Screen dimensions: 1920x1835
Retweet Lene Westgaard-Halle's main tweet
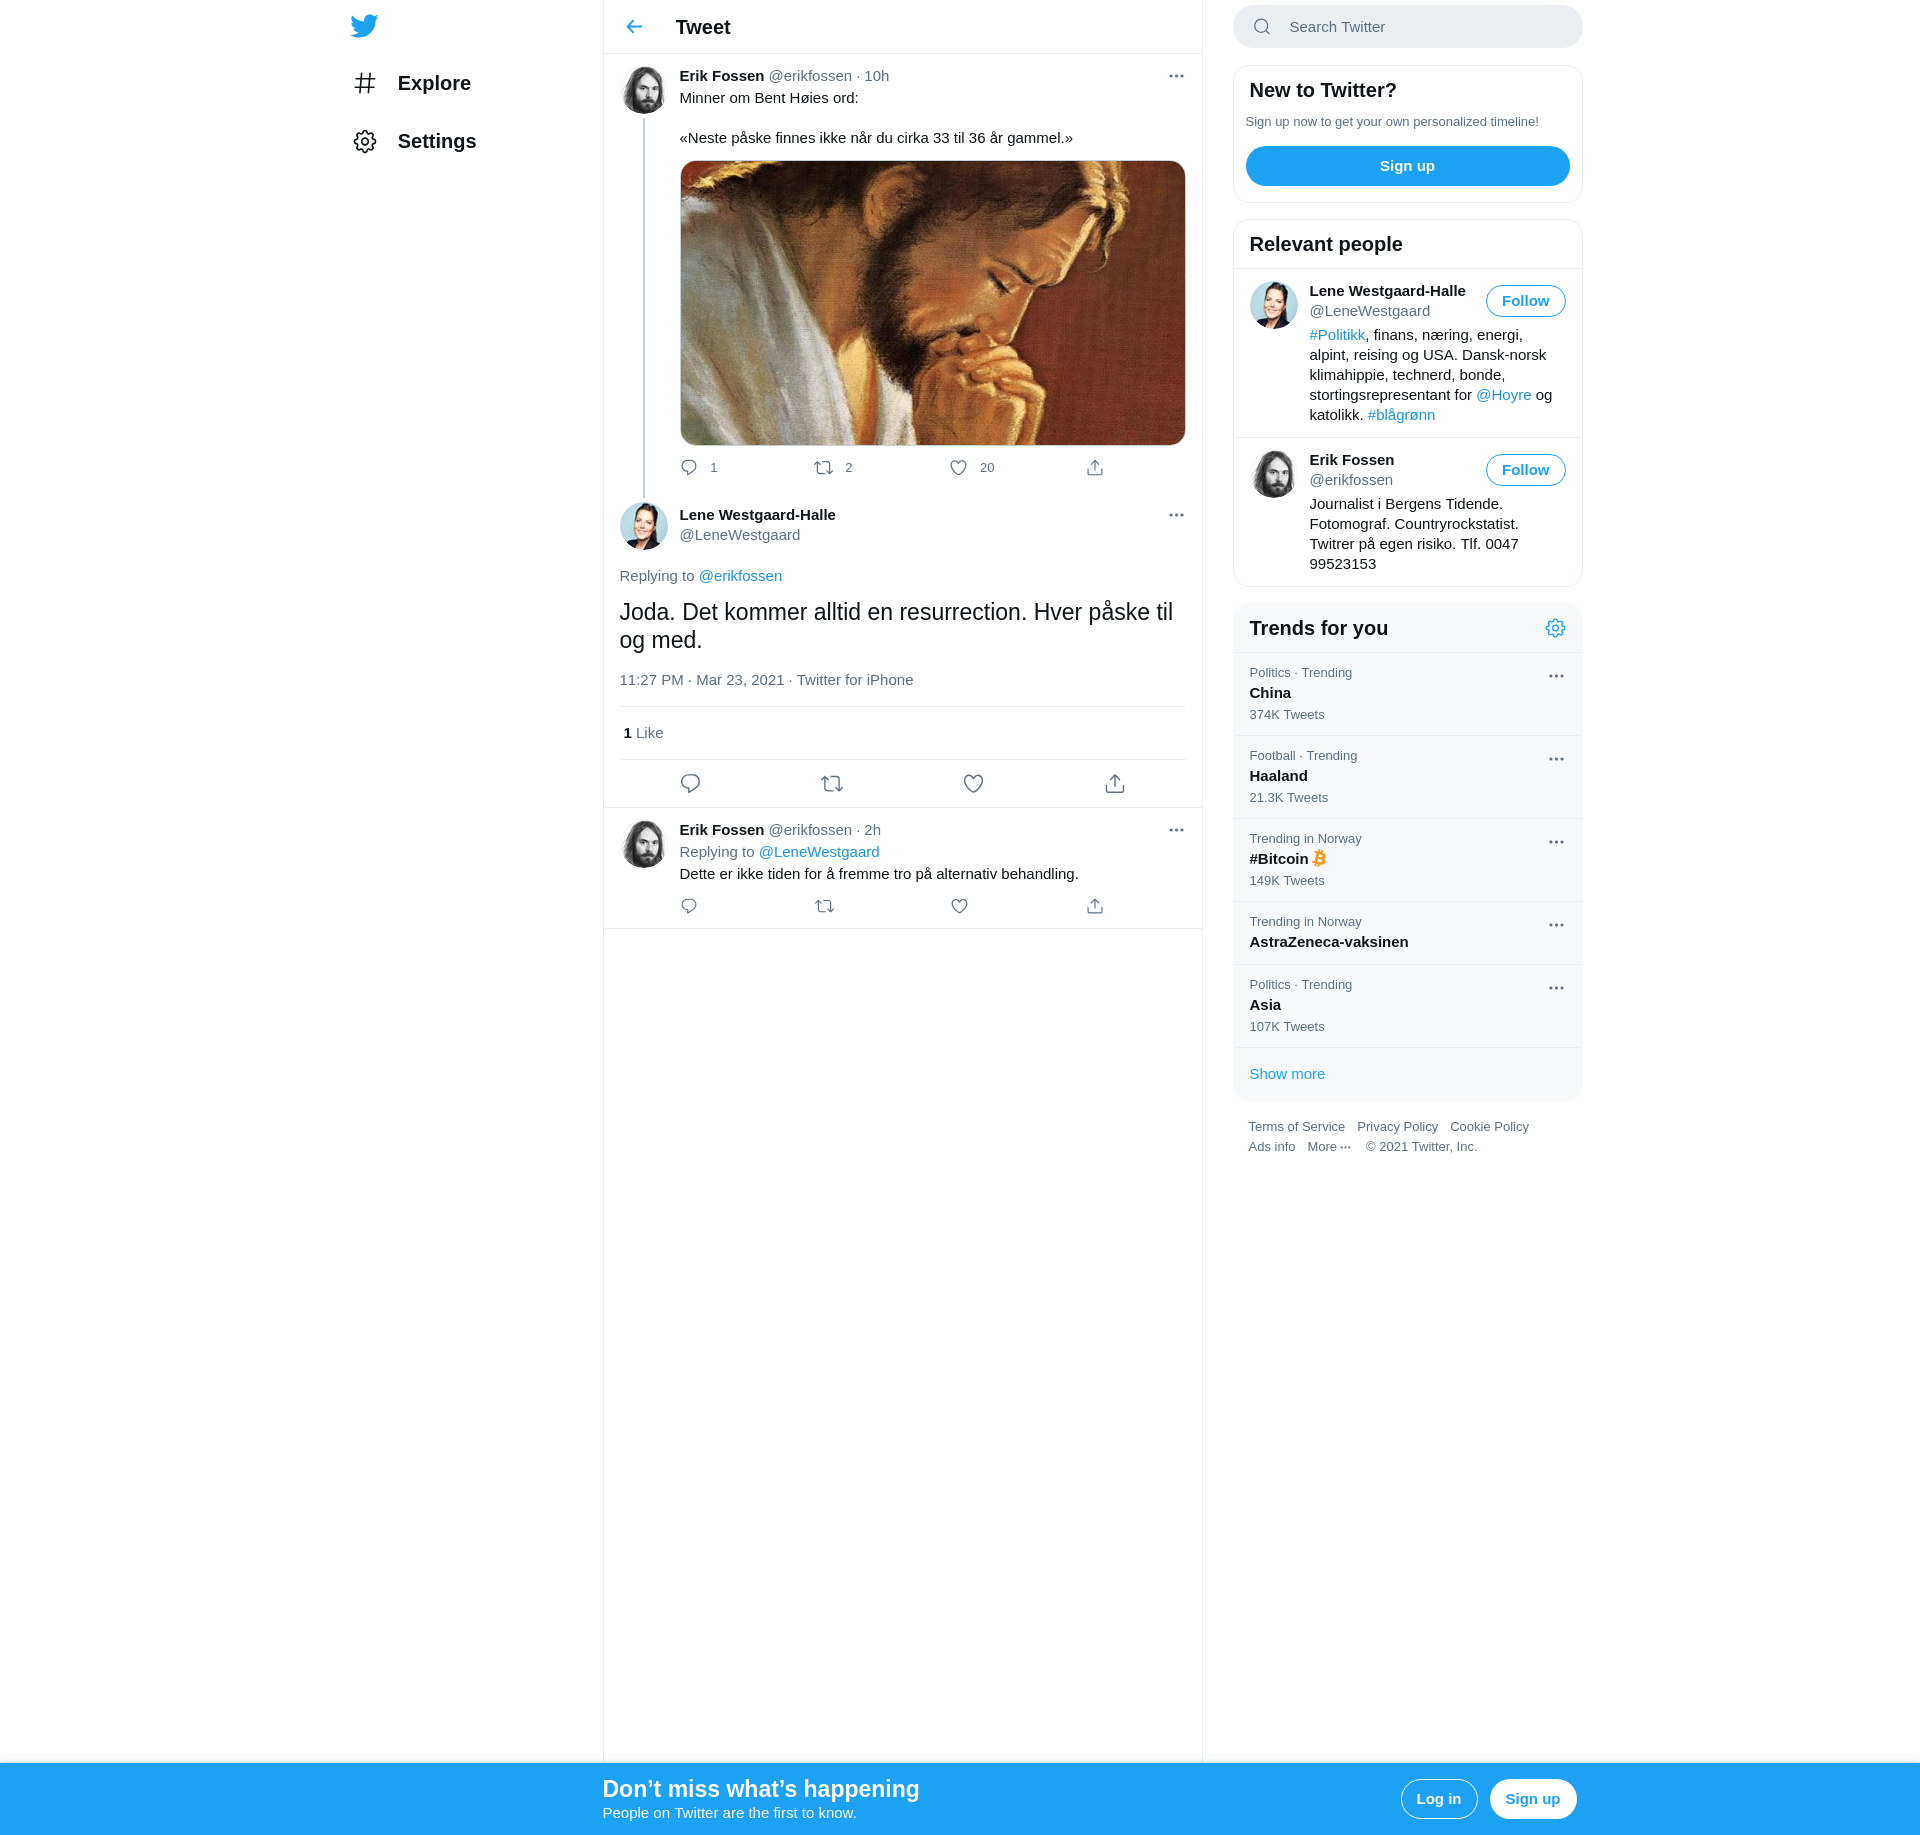832,784
